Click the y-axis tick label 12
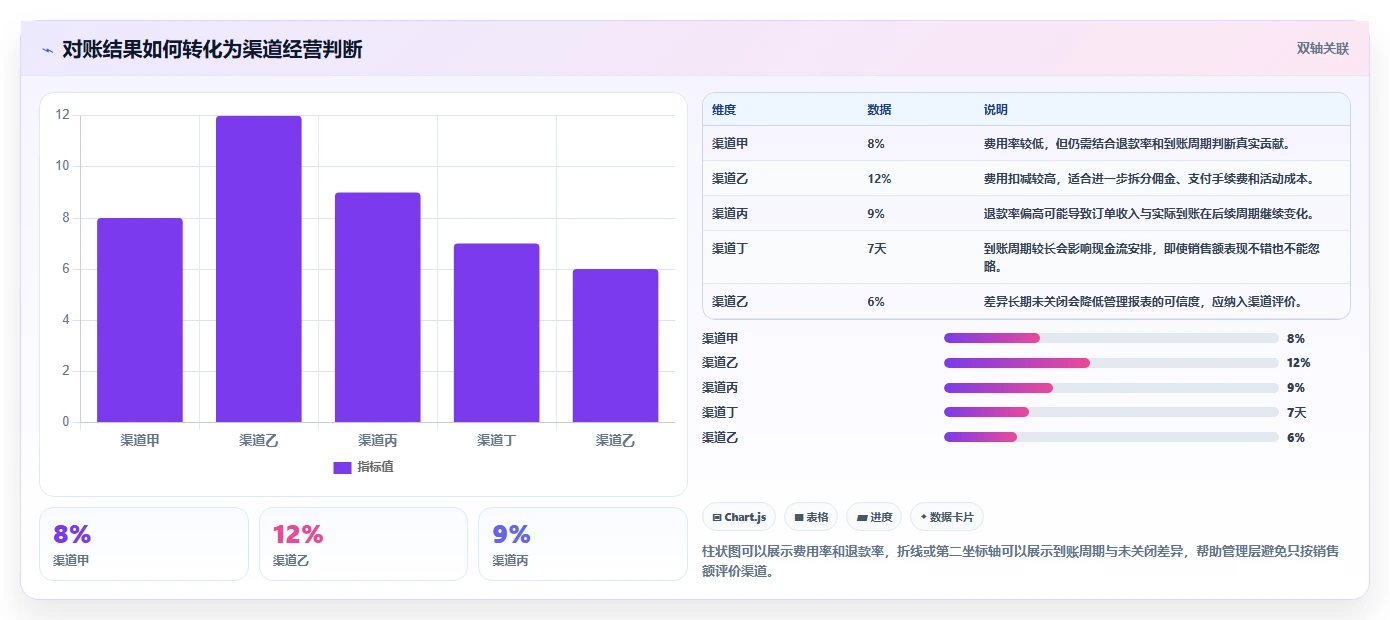The width and height of the screenshot is (1390, 620). 63,115
